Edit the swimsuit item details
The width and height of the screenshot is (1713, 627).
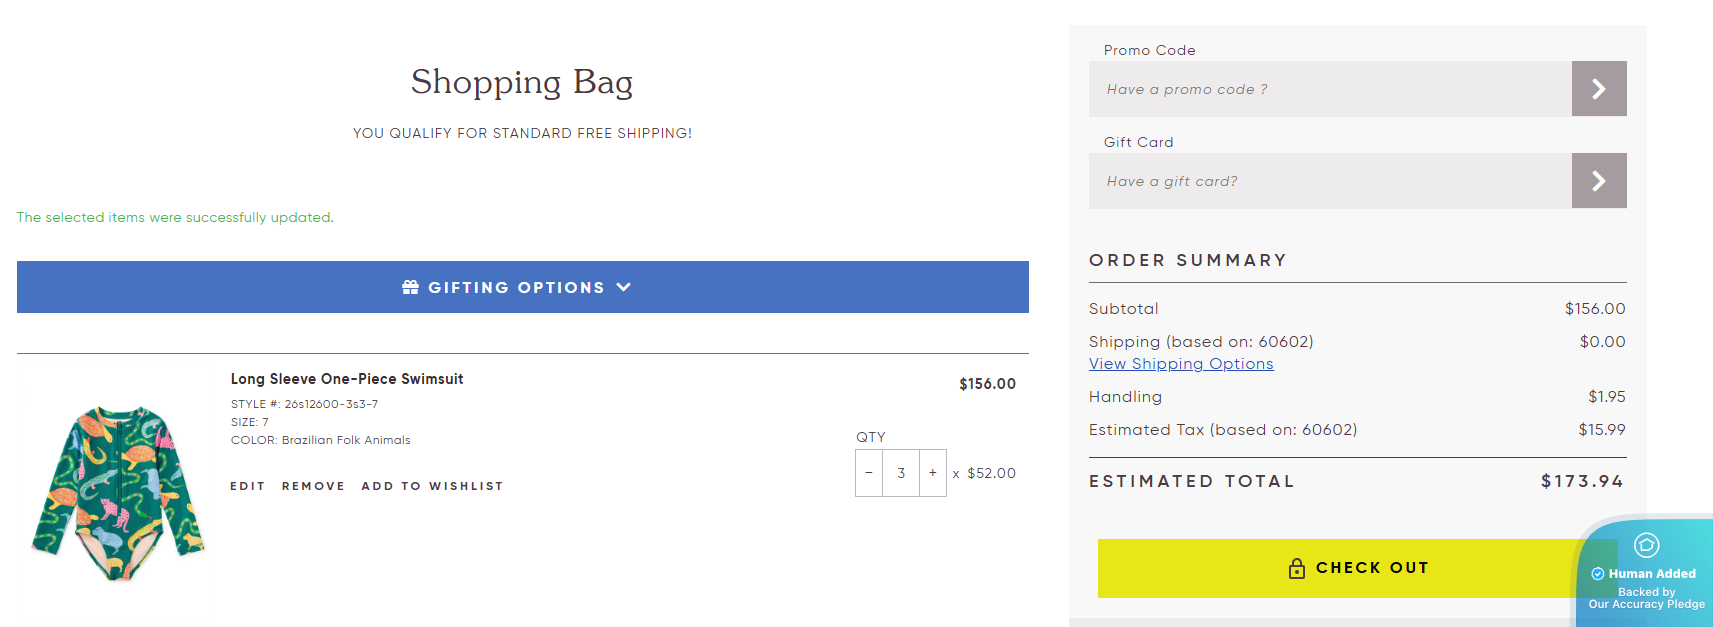[x=247, y=486]
